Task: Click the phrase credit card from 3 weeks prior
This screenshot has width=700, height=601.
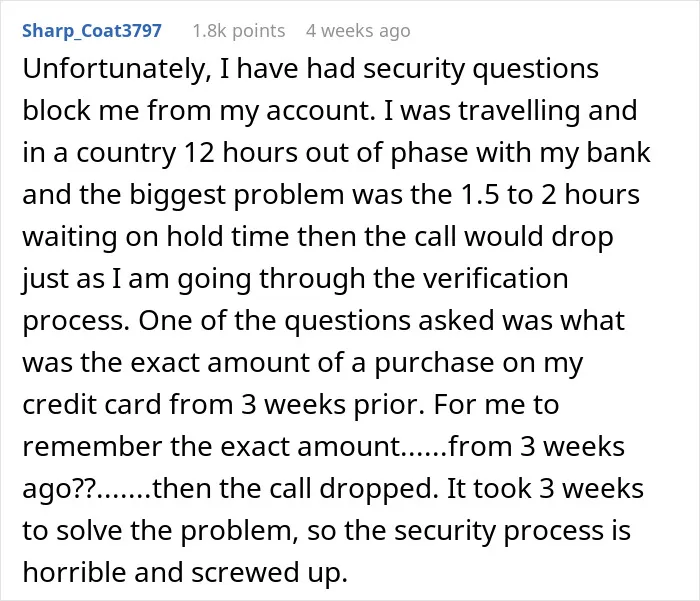Action: tap(223, 405)
